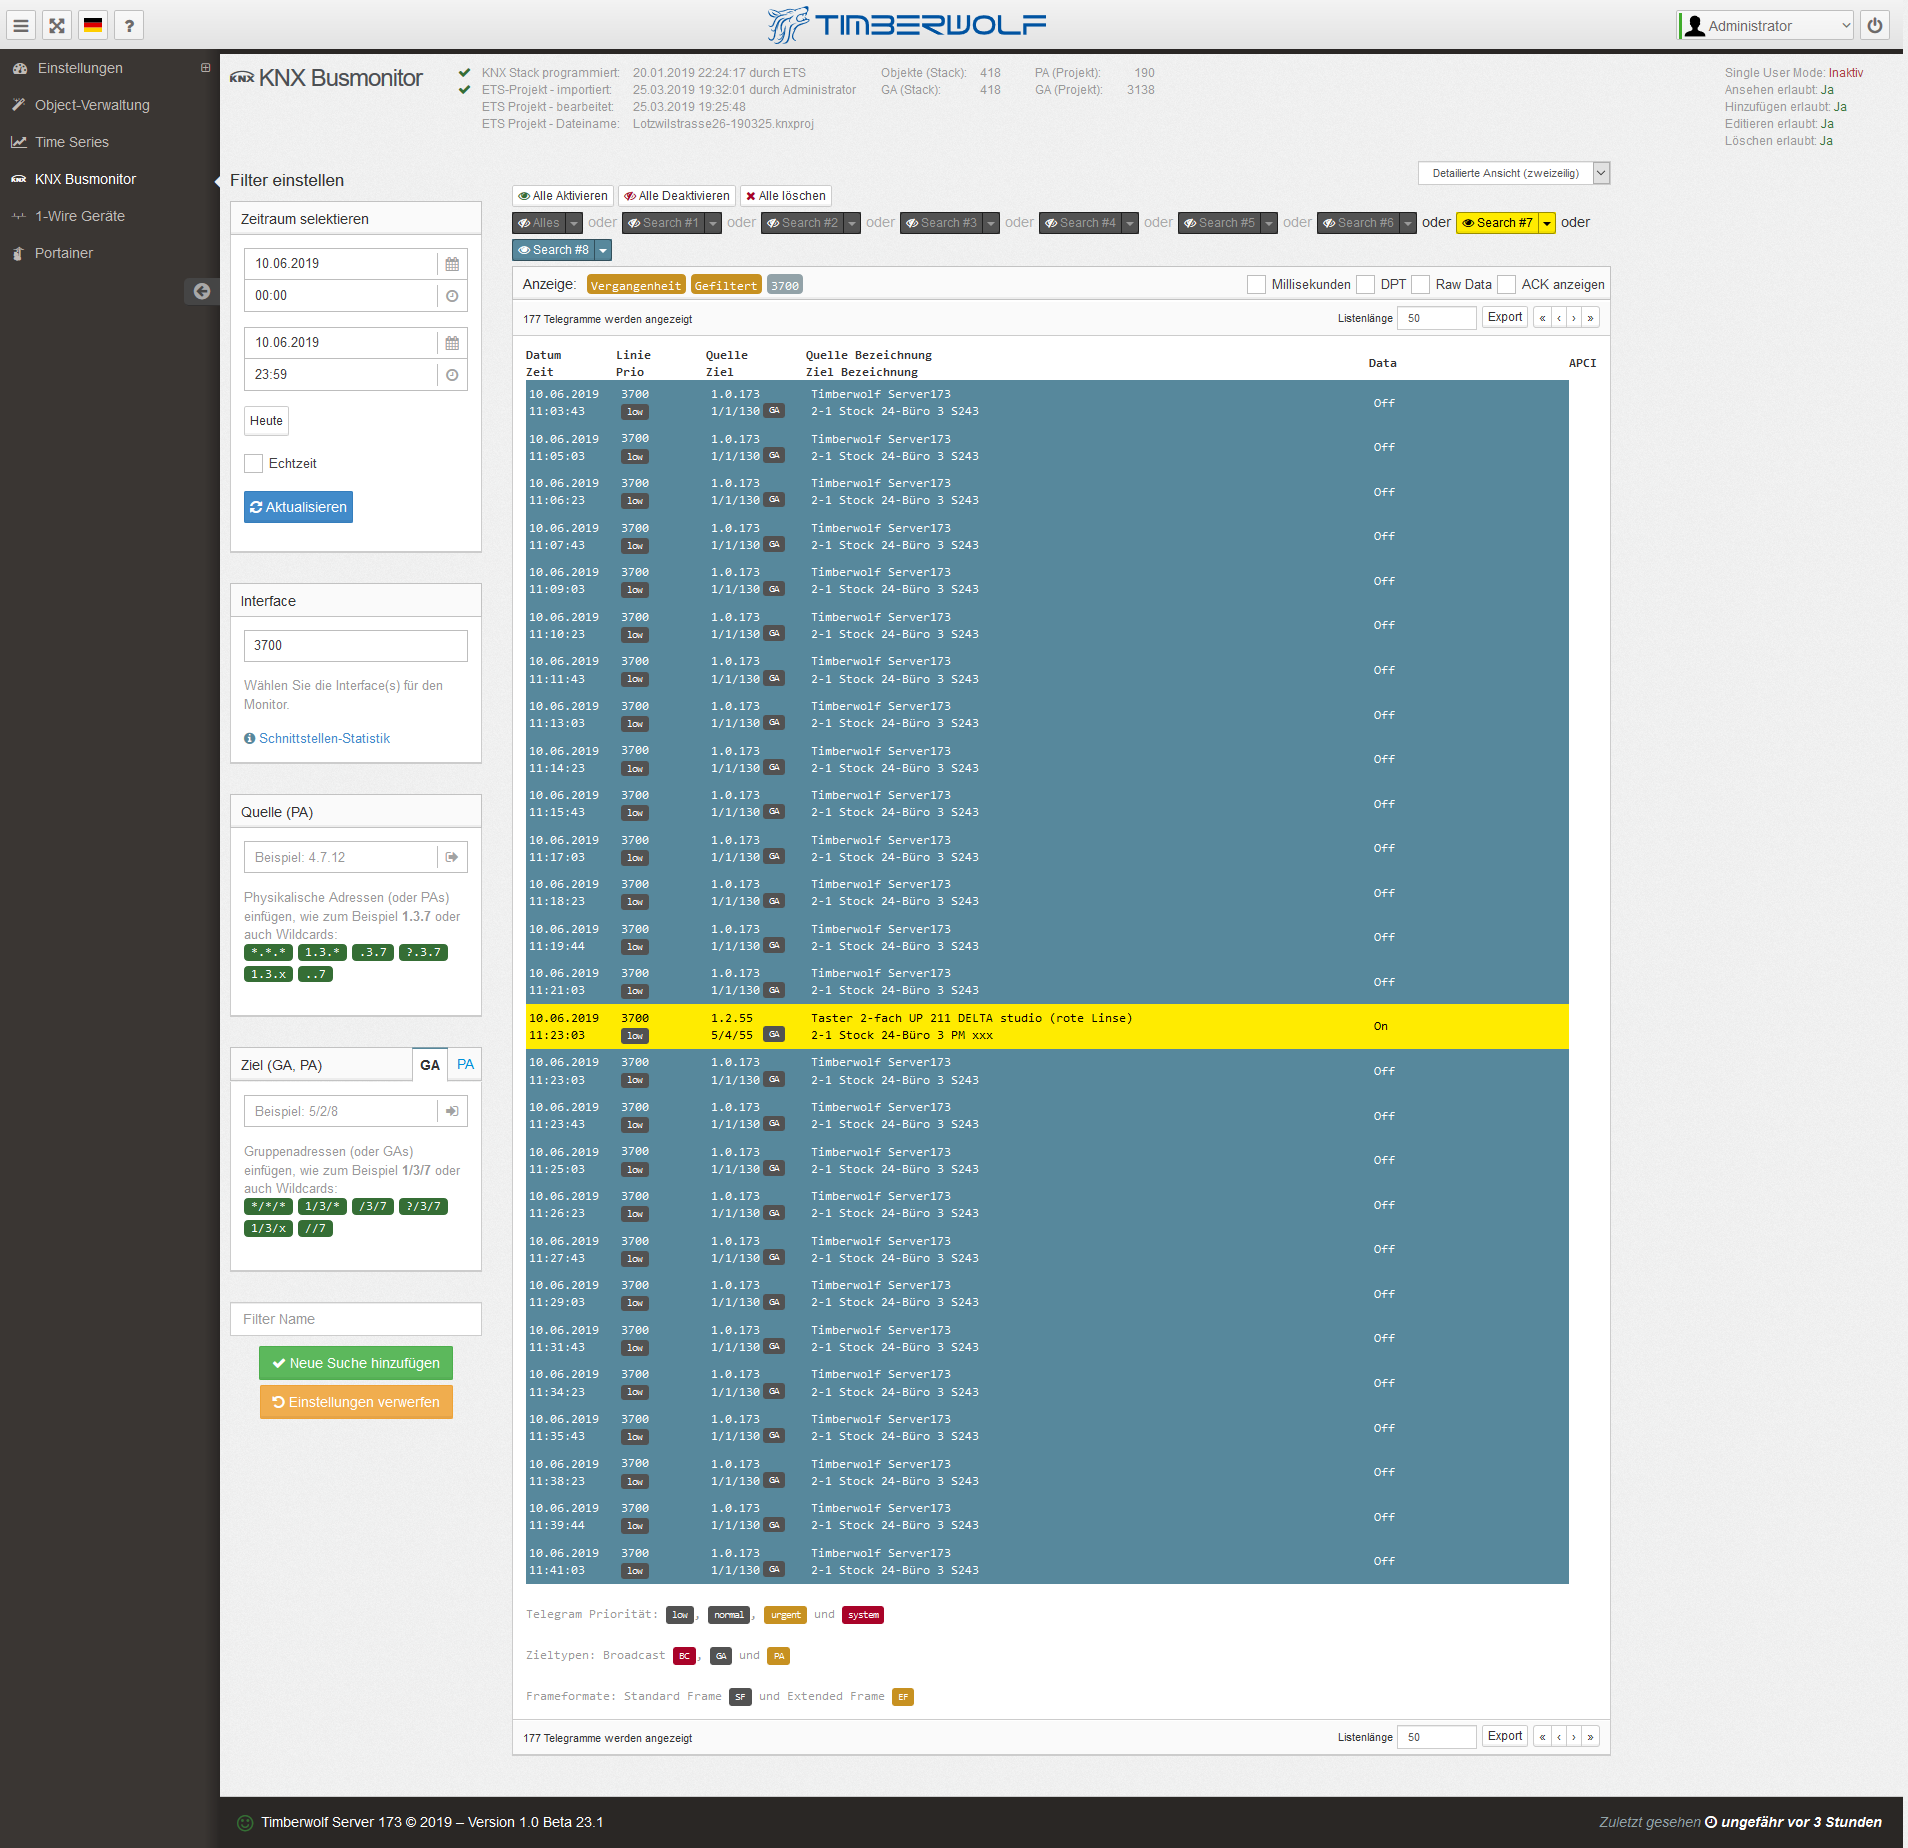The image size is (1908, 1848).
Task: Go to first page of telegram list
Action: [x=1542, y=318]
